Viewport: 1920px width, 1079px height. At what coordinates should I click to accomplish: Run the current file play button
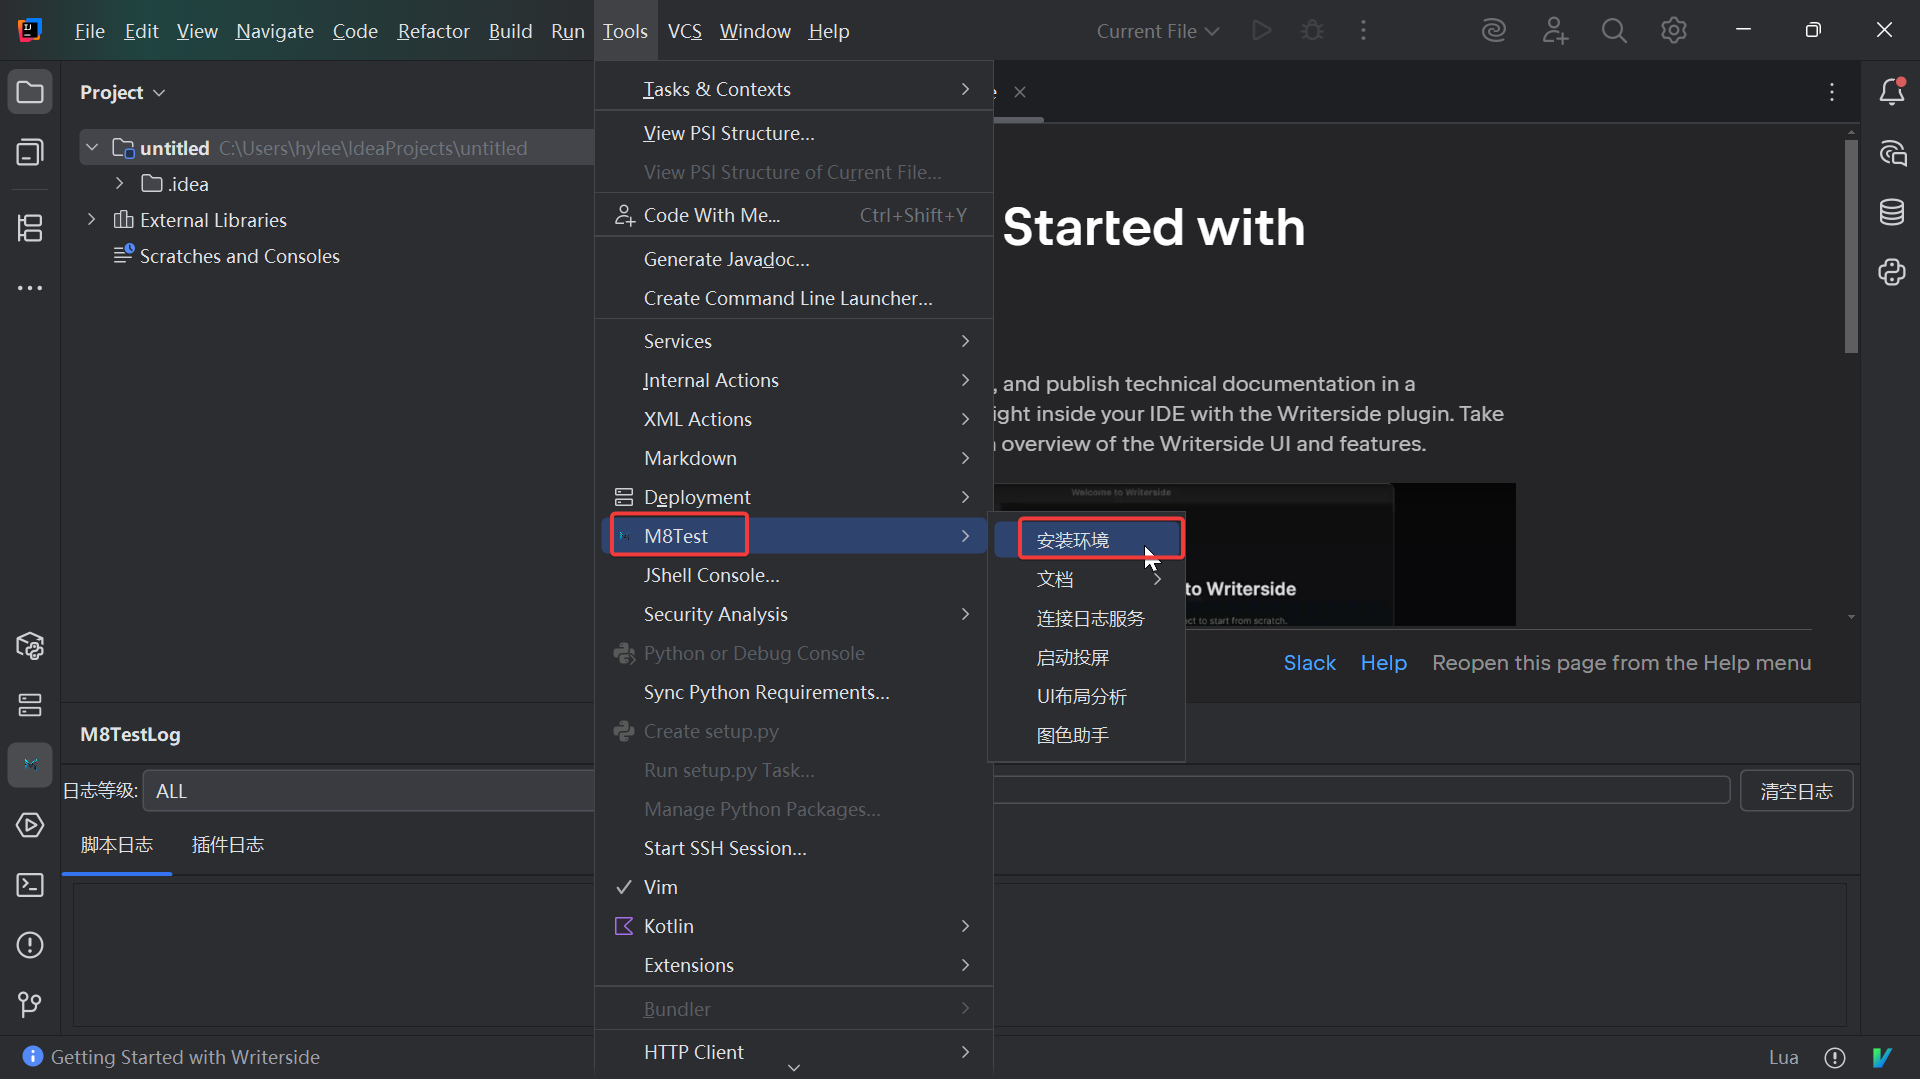click(1262, 31)
